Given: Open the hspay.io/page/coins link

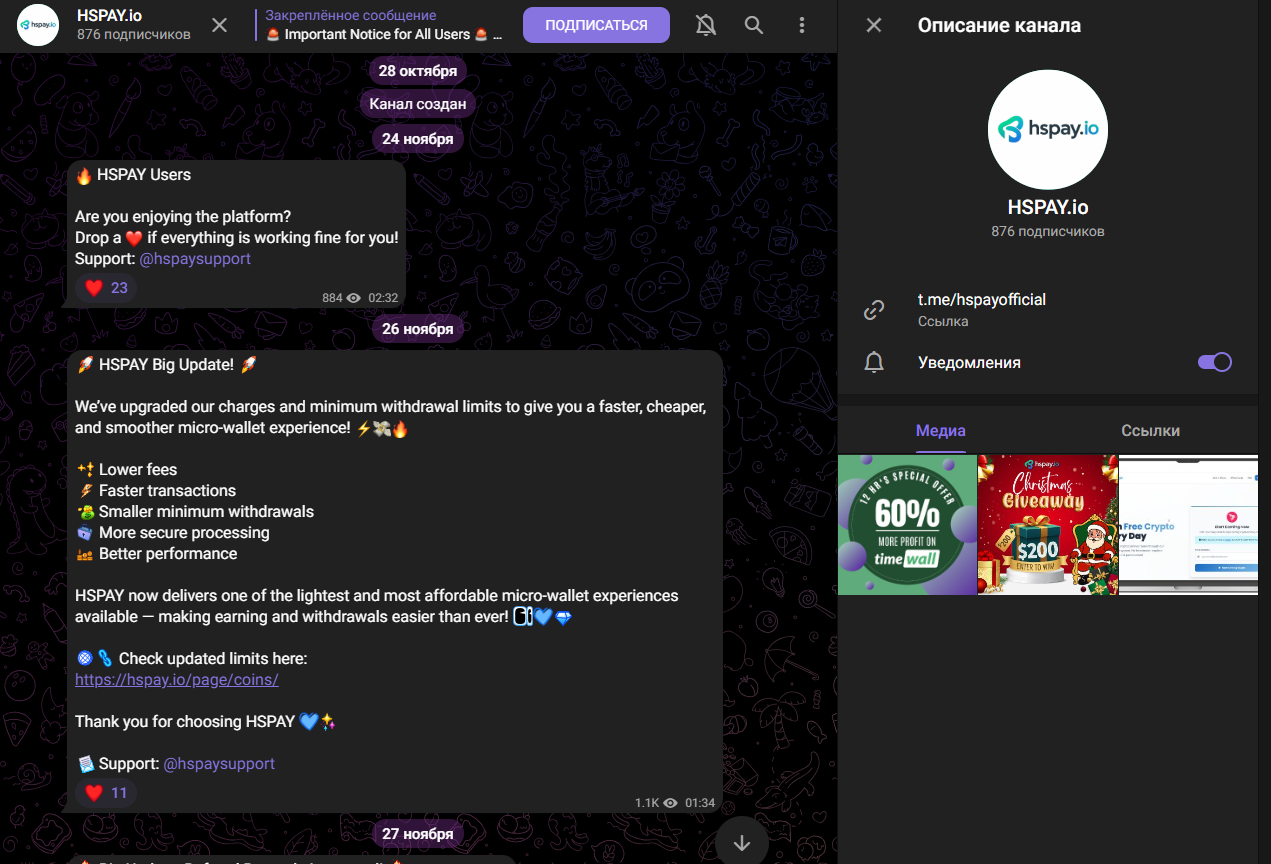Looking at the screenshot, I should (176, 679).
